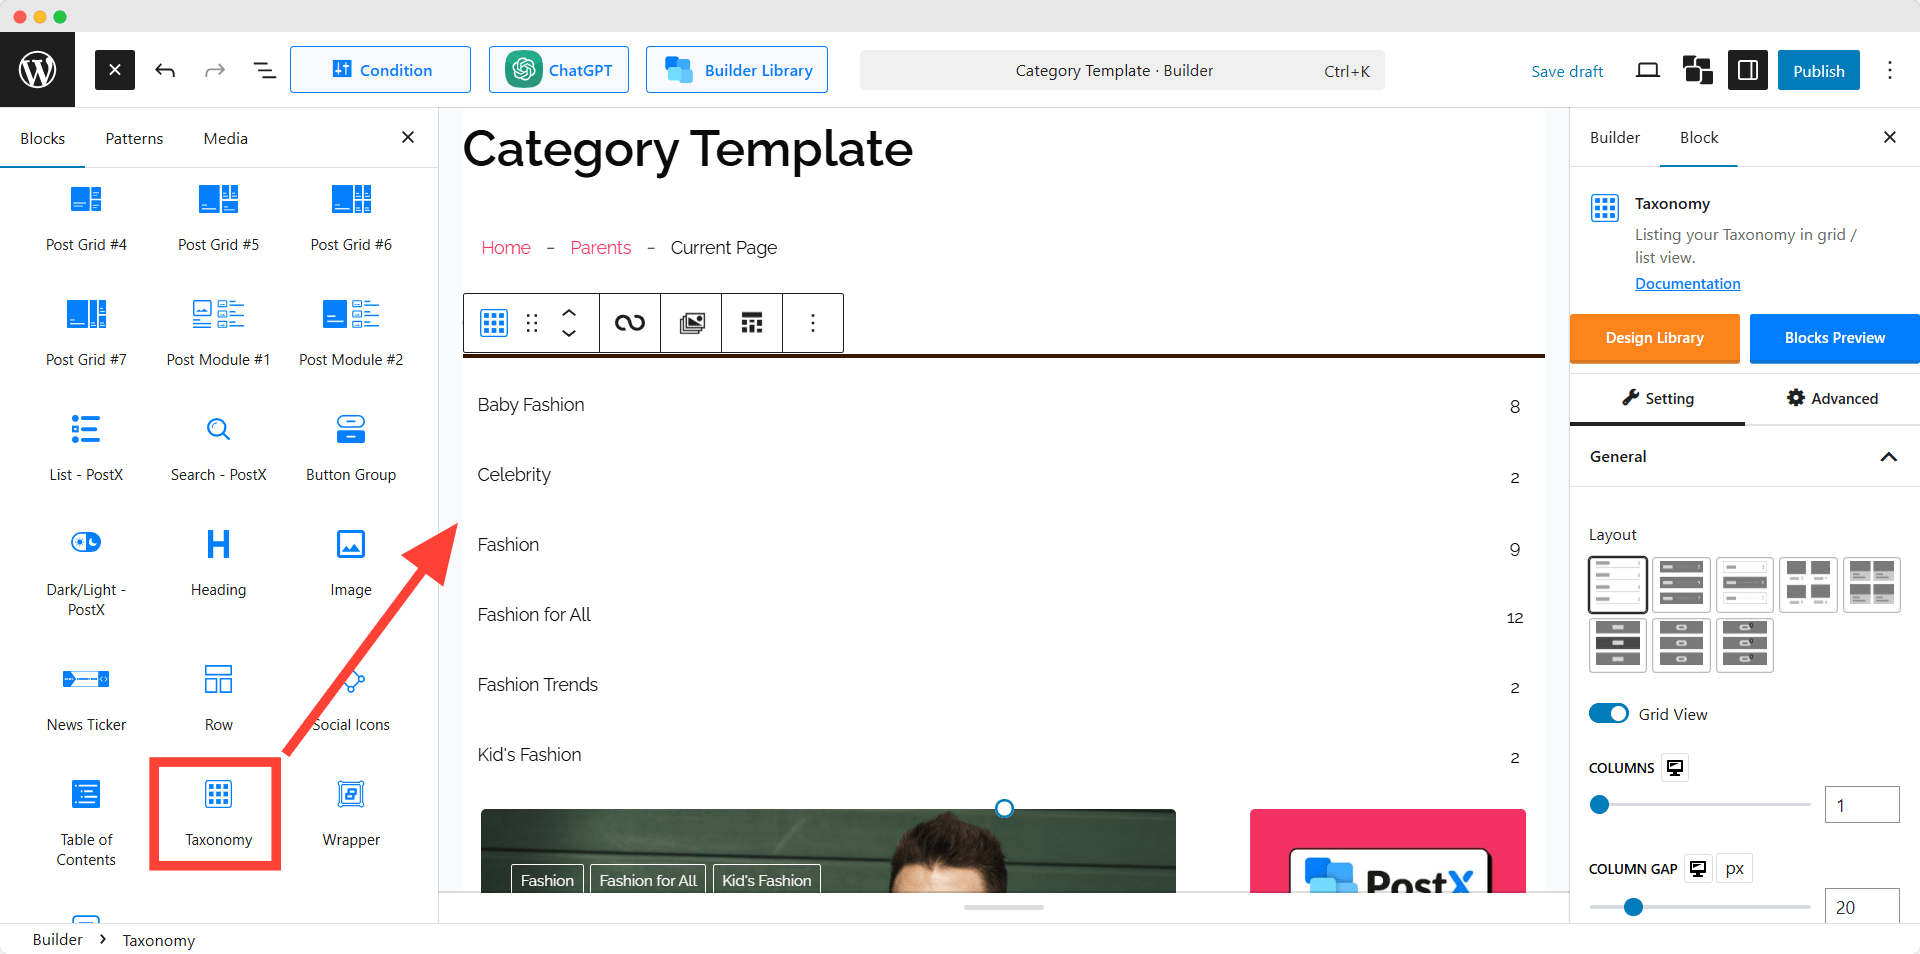Insert the Post Grid #7 block

coord(86,333)
